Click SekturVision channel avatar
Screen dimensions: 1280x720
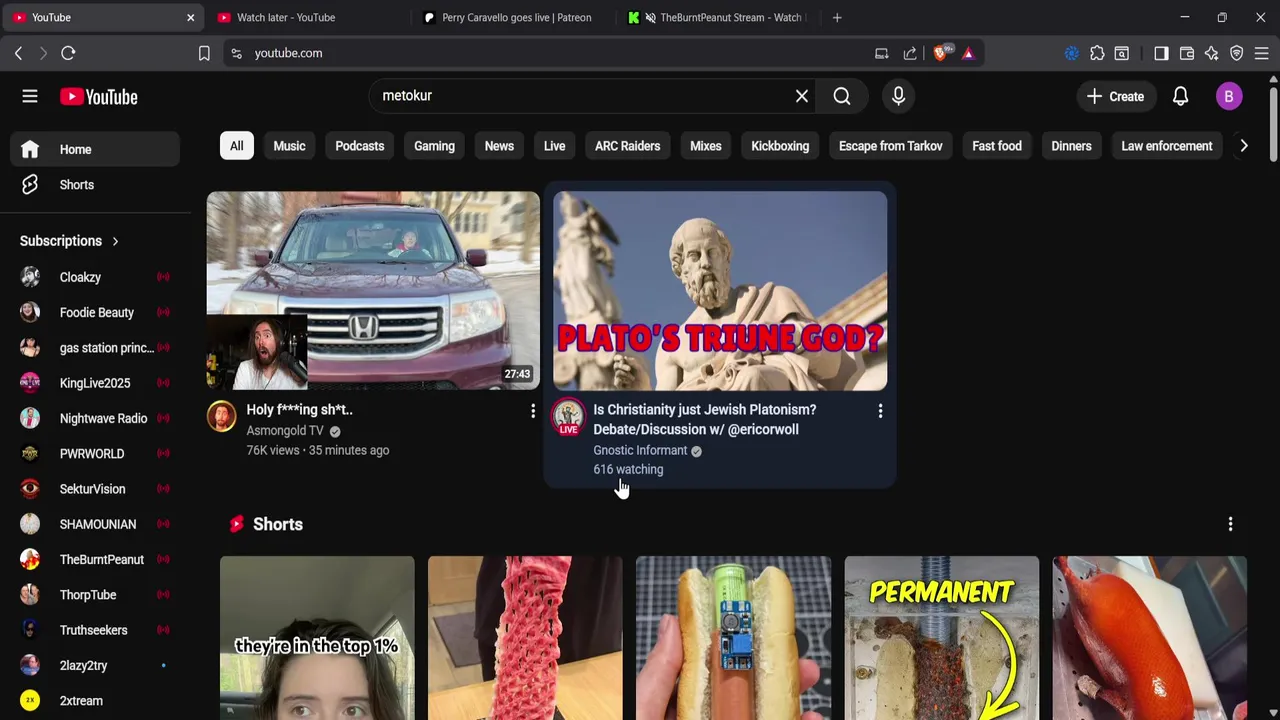(30, 489)
